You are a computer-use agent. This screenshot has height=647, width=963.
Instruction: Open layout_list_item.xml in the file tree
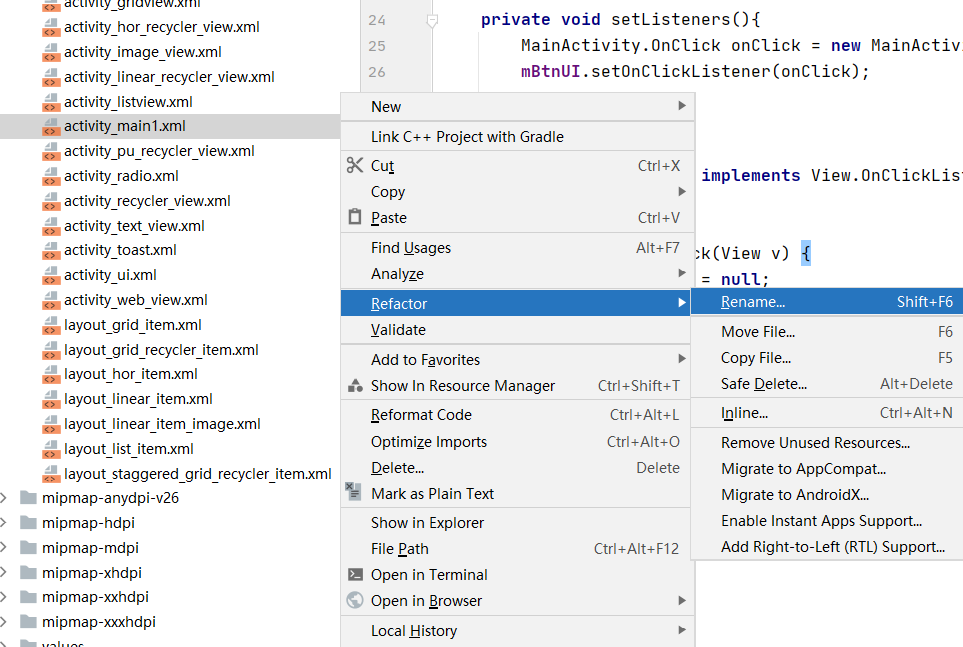[128, 449]
